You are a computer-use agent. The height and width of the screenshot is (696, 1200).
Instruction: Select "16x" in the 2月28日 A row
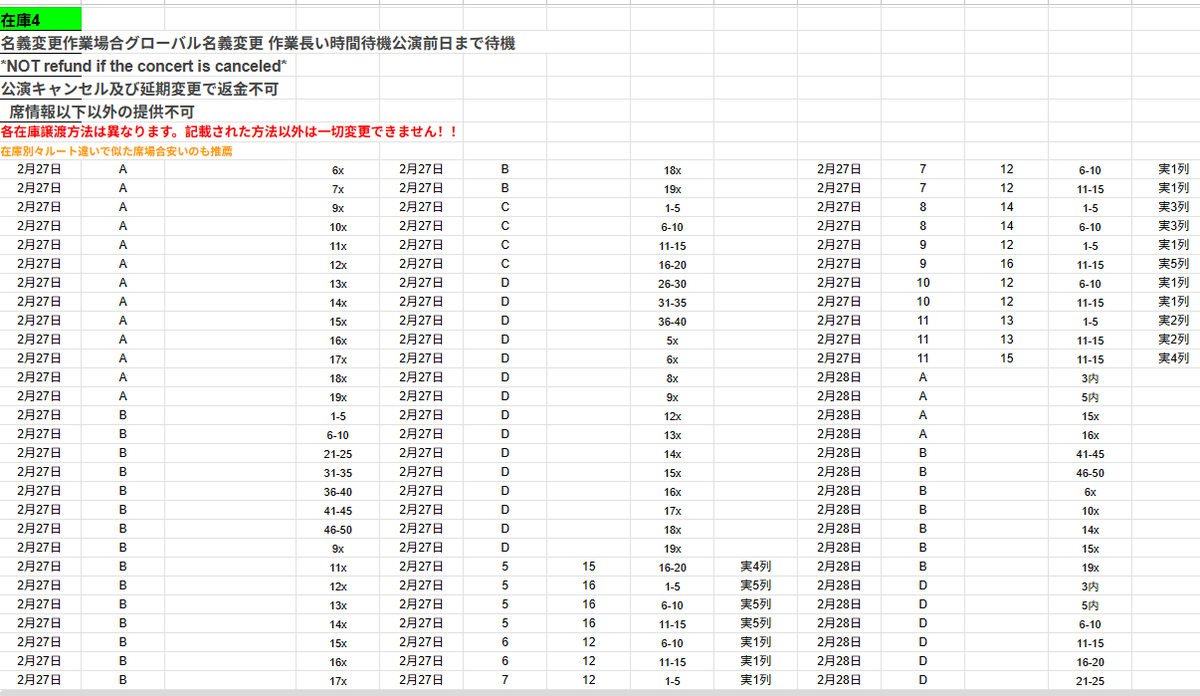(1090, 435)
